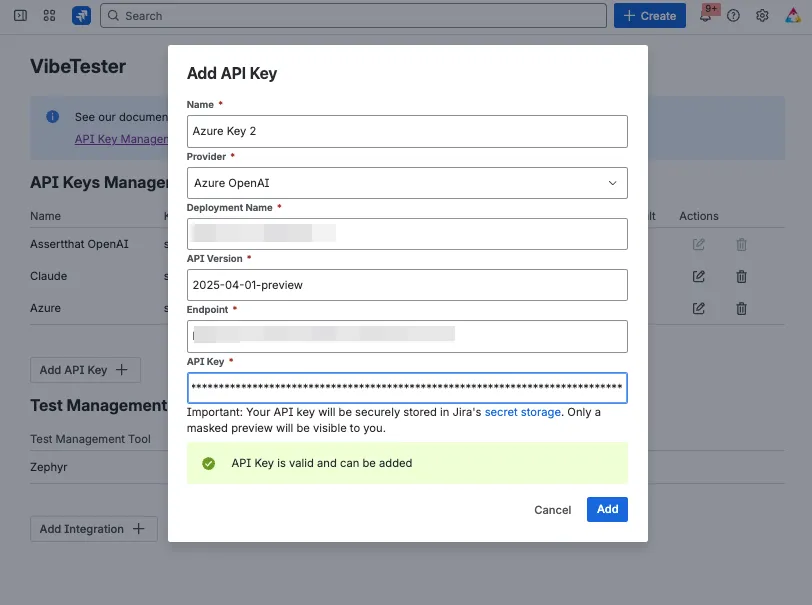Image resolution: width=812 pixels, height=605 pixels.
Task: Click the Add Integration button
Action: point(94,529)
